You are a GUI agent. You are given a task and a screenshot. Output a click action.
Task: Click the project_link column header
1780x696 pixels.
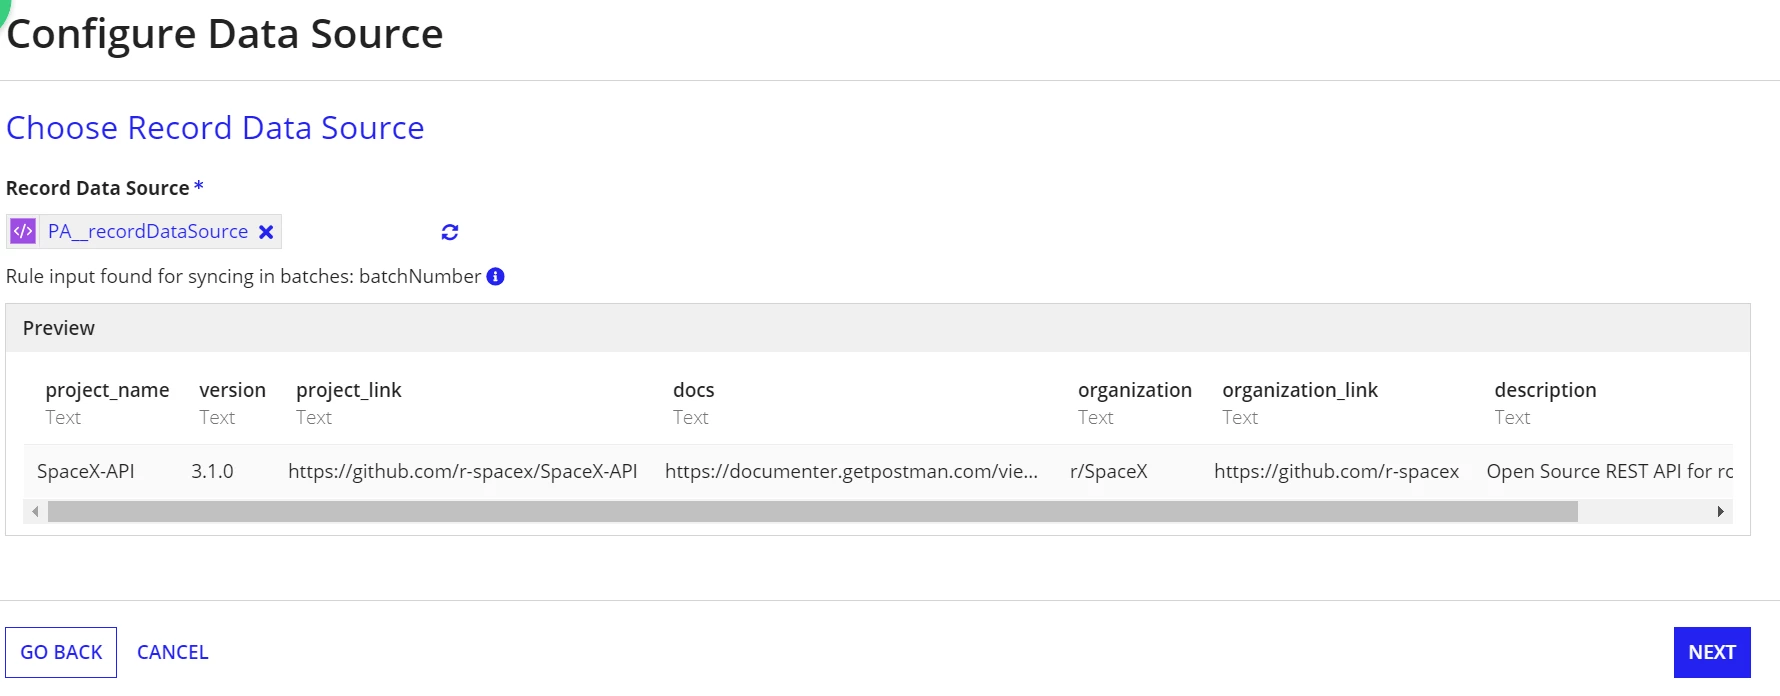pos(349,390)
